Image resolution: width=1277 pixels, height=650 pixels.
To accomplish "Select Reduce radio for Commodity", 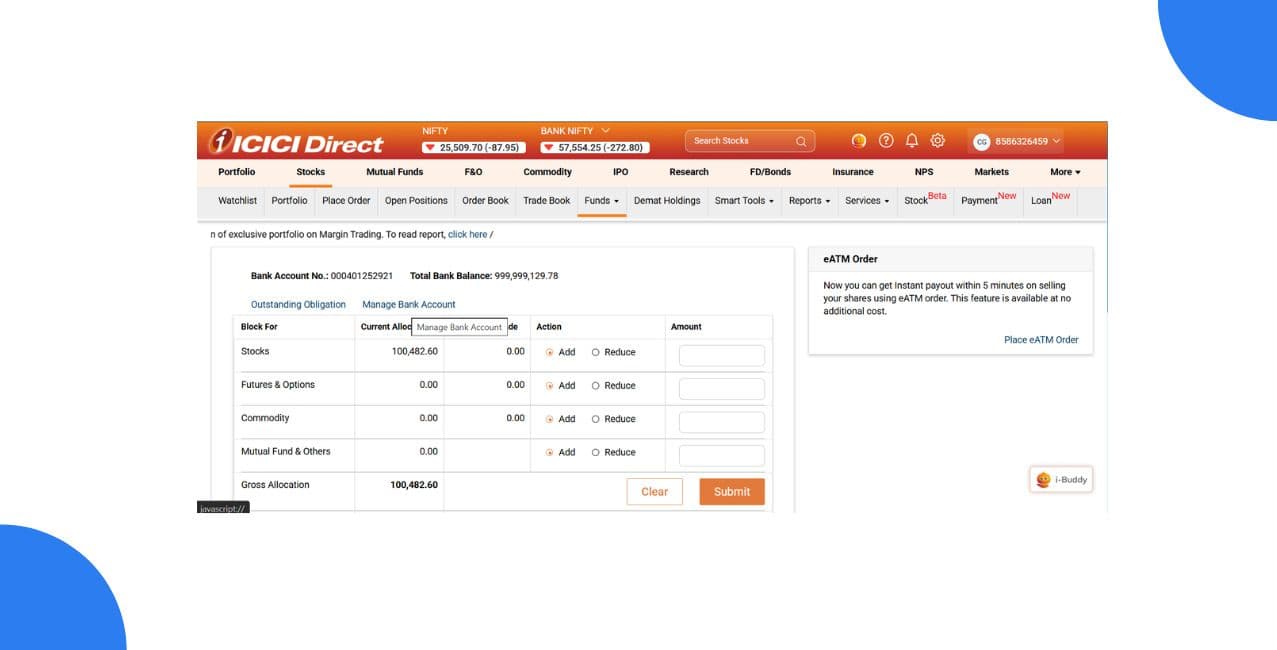I will click(596, 419).
